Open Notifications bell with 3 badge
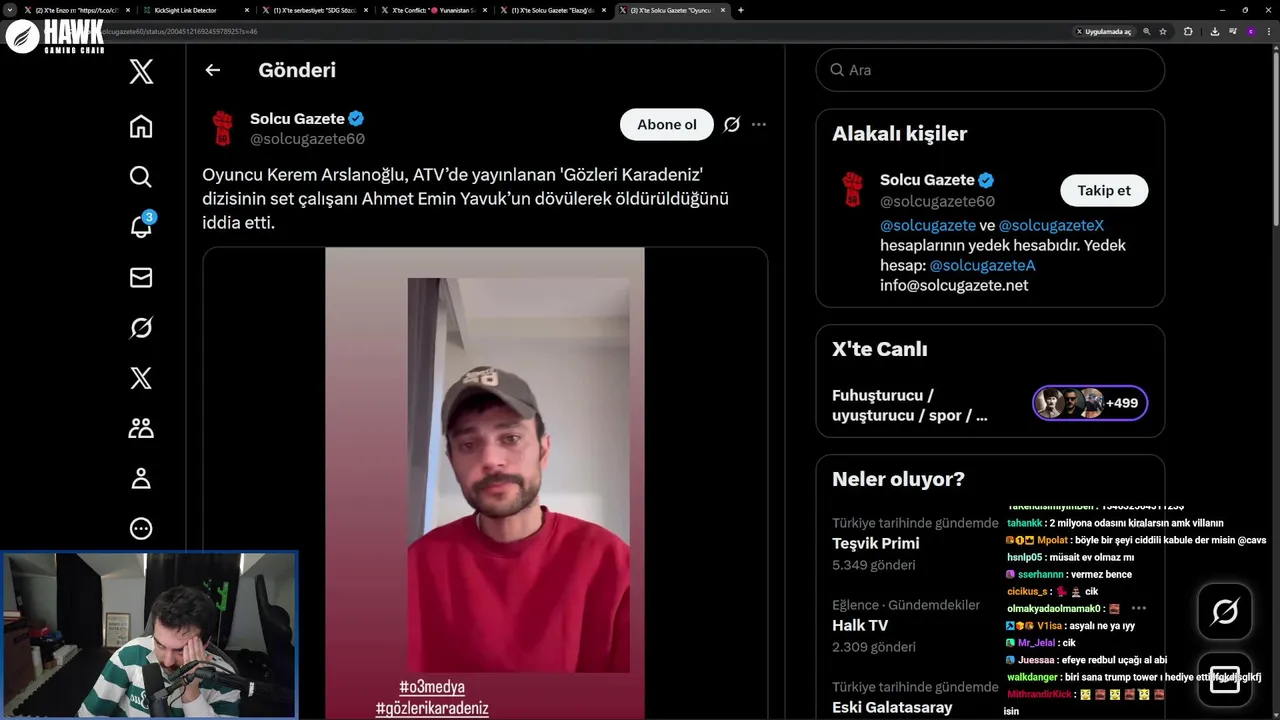This screenshot has height=720, width=1280. 141,227
